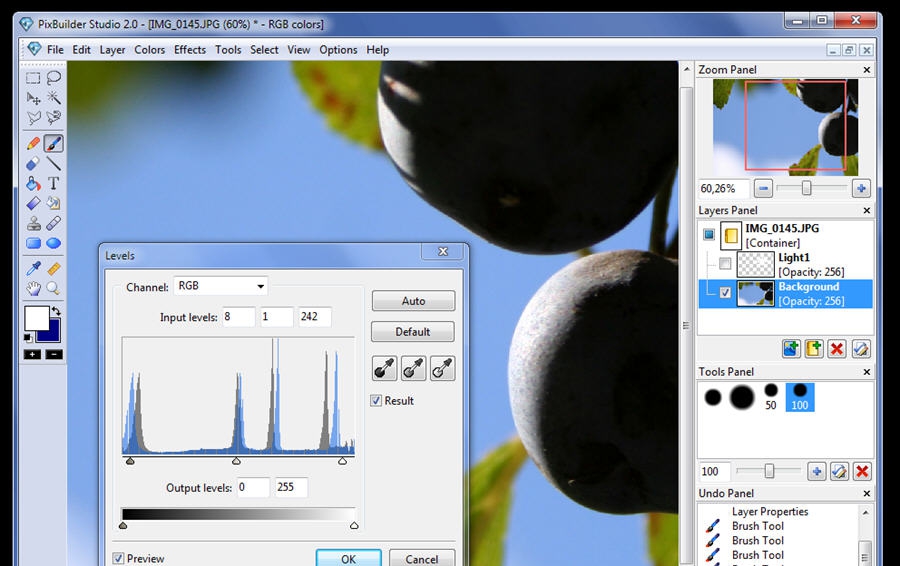Open the Layer menu

click(x=112, y=50)
